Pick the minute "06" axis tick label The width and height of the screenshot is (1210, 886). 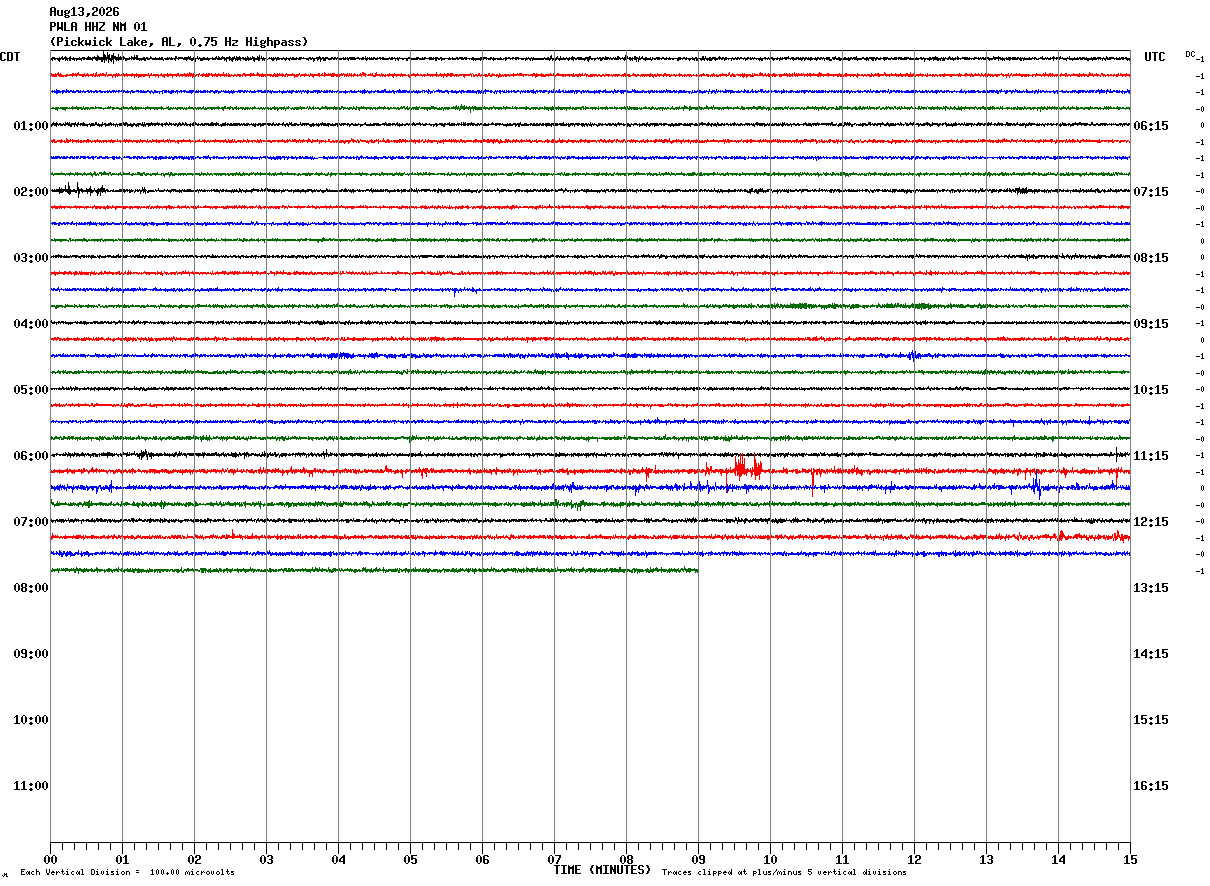[482, 860]
